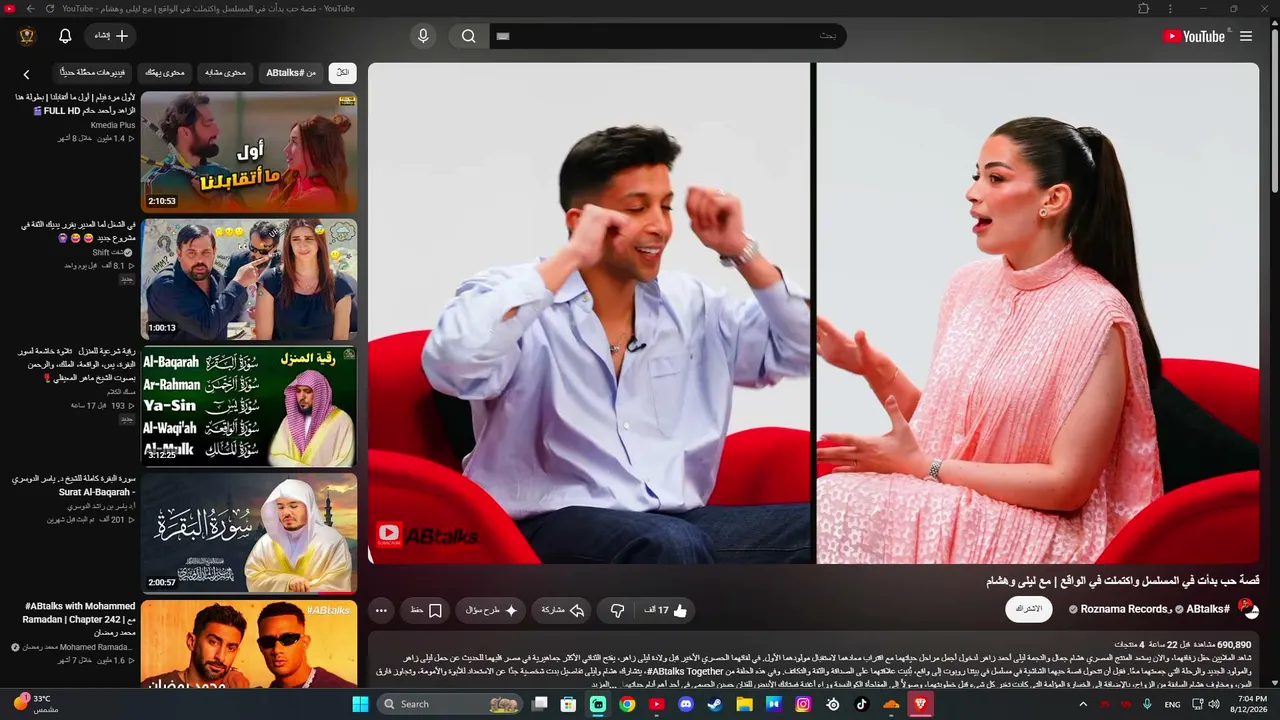The height and width of the screenshot is (720, 1280).
Task: Open the notifications bell
Action: 65,36
